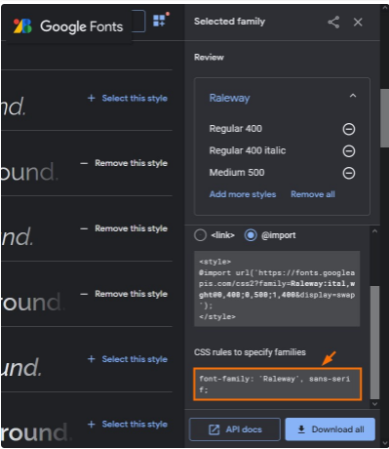Viewport: 389px width, 449px height.
Task: Share the selected family
Action: [x=333, y=22]
